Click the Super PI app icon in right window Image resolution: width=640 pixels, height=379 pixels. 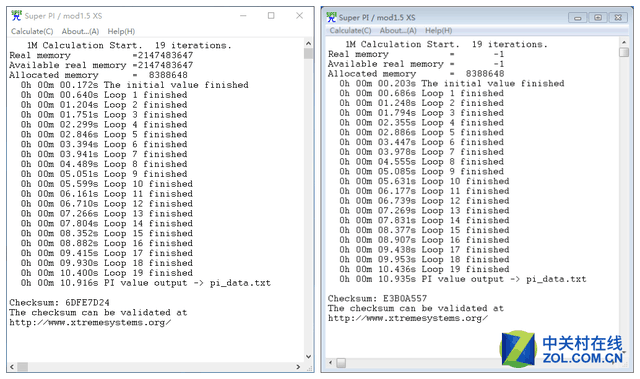point(331,17)
